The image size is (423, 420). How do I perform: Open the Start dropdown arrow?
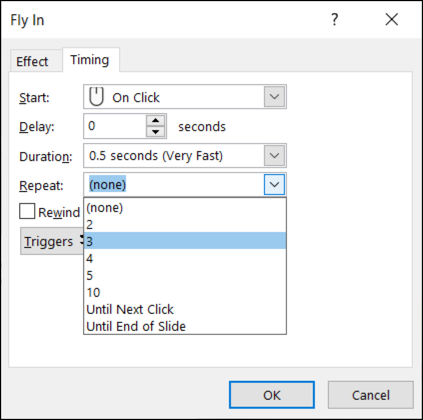tap(274, 97)
